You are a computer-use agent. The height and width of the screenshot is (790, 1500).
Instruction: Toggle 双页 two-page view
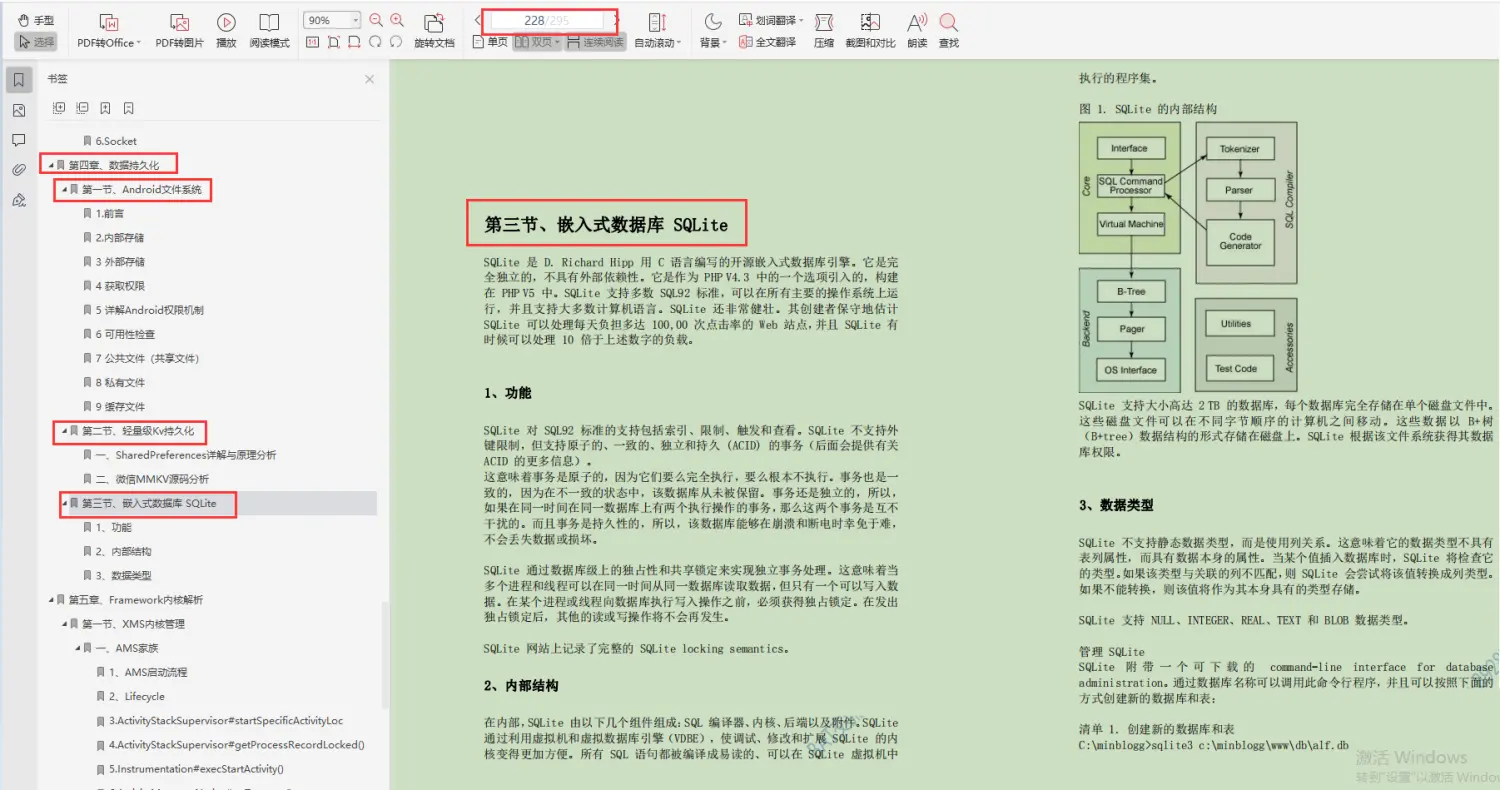[x=537, y=42]
